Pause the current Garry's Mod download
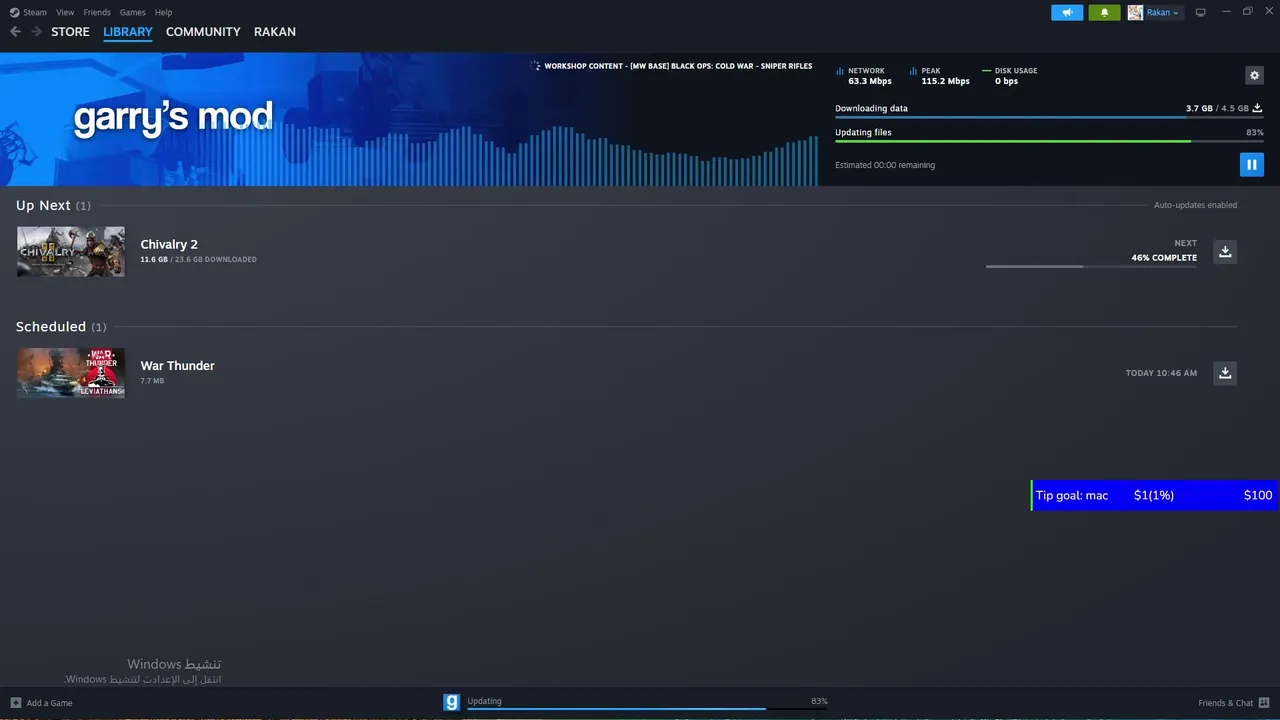 coord(1251,165)
